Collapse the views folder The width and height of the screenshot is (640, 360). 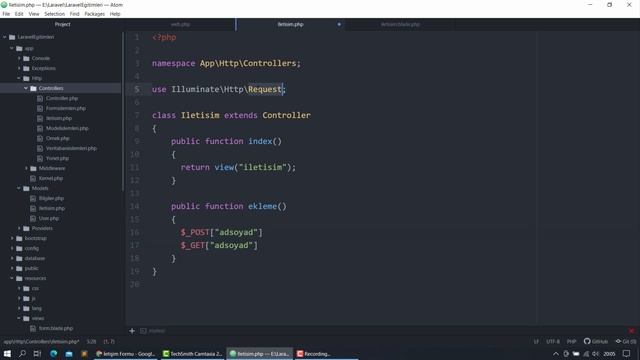coord(19,318)
